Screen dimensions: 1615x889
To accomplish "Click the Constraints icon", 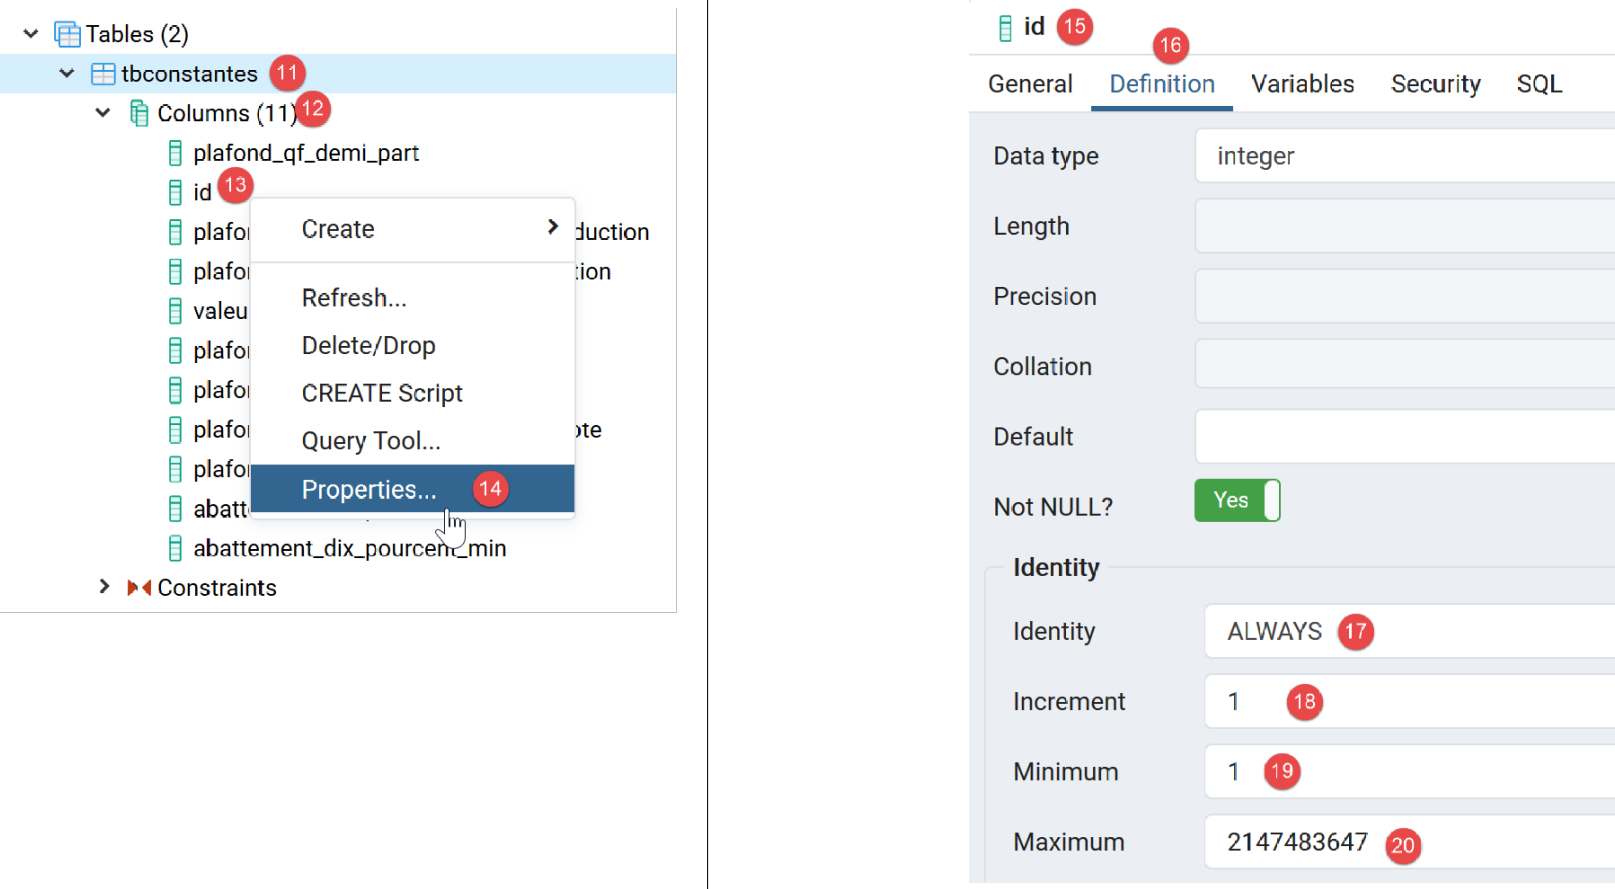I will click(x=139, y=588).
